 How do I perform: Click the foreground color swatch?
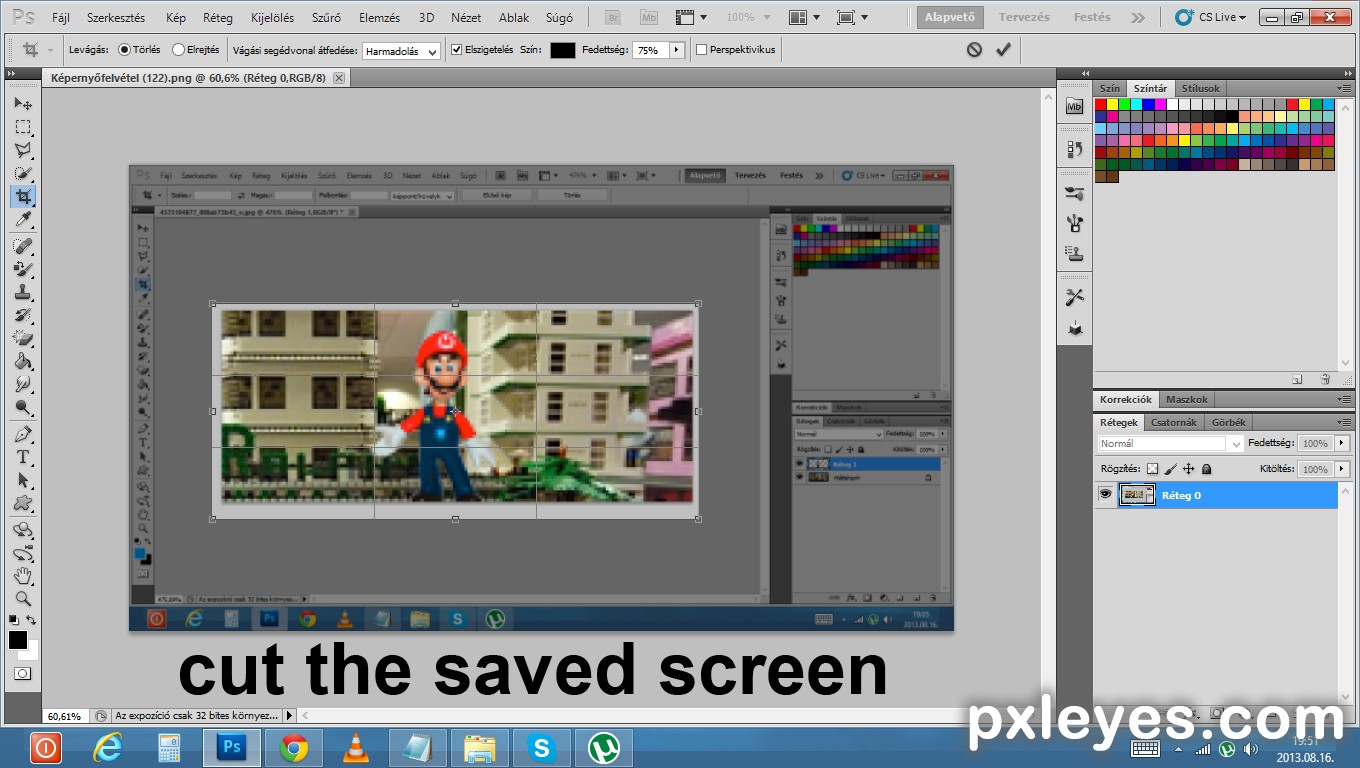pos(18,640)
